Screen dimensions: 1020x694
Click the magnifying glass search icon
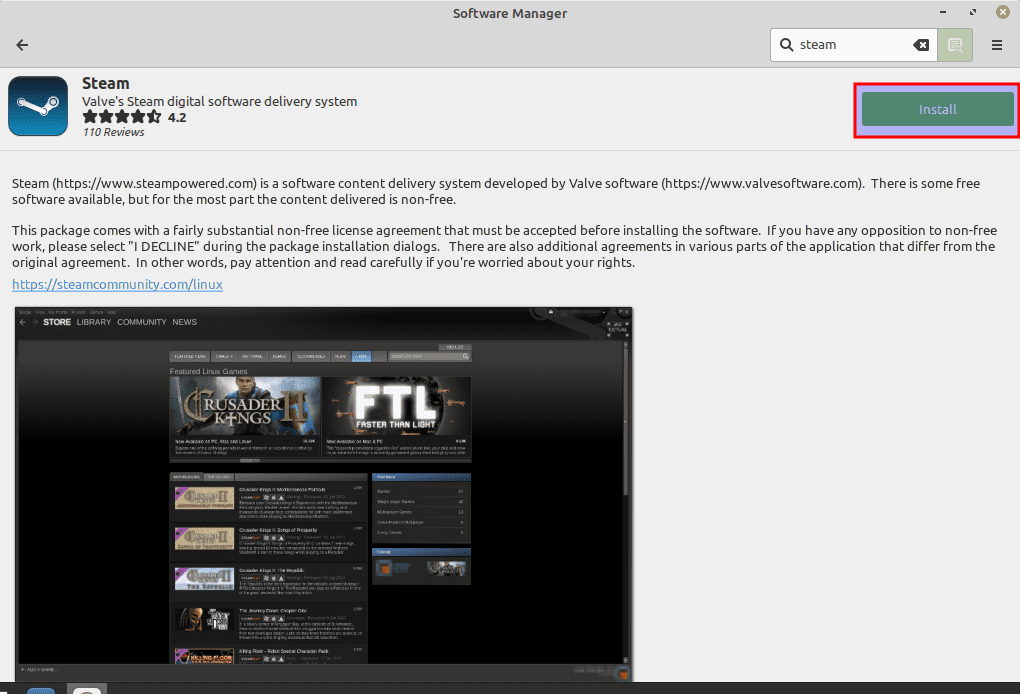(x=786, y=45)
